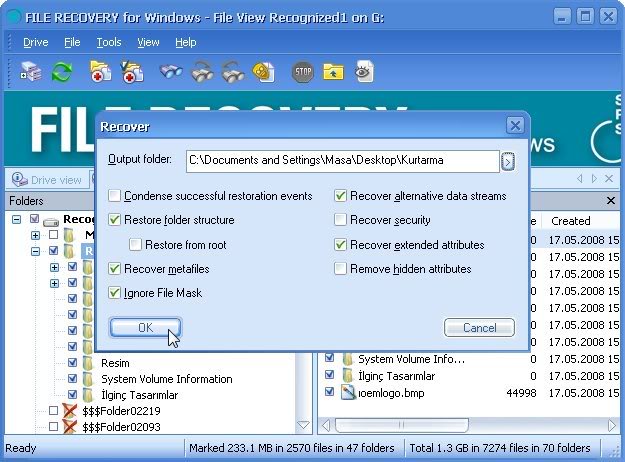
Task: Expand the unchecked M folder node
Action: (x=35, y=235)
